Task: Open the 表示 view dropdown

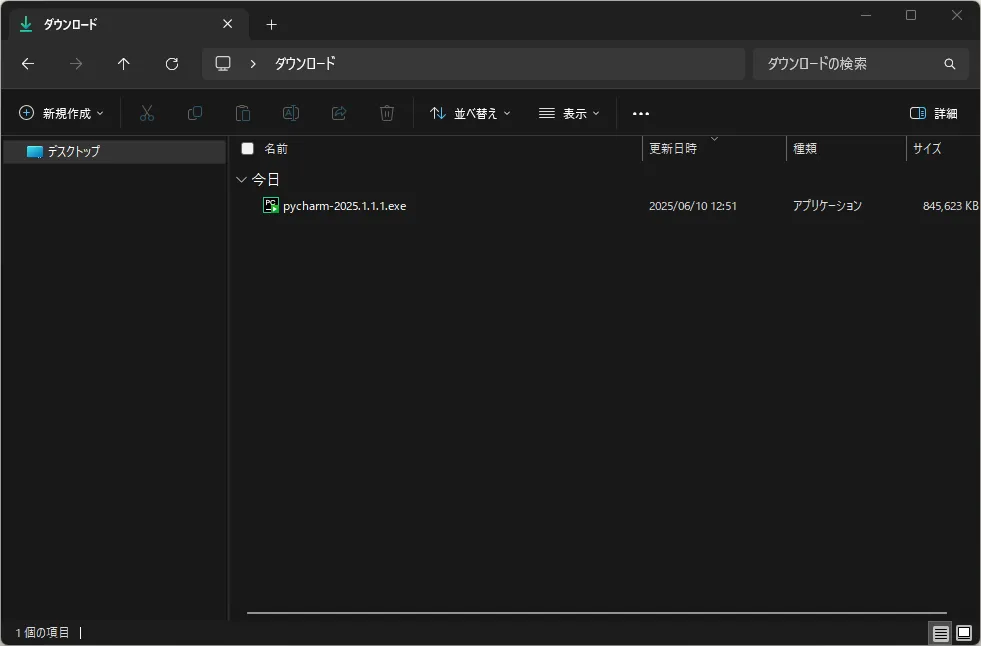Action: 569,113
